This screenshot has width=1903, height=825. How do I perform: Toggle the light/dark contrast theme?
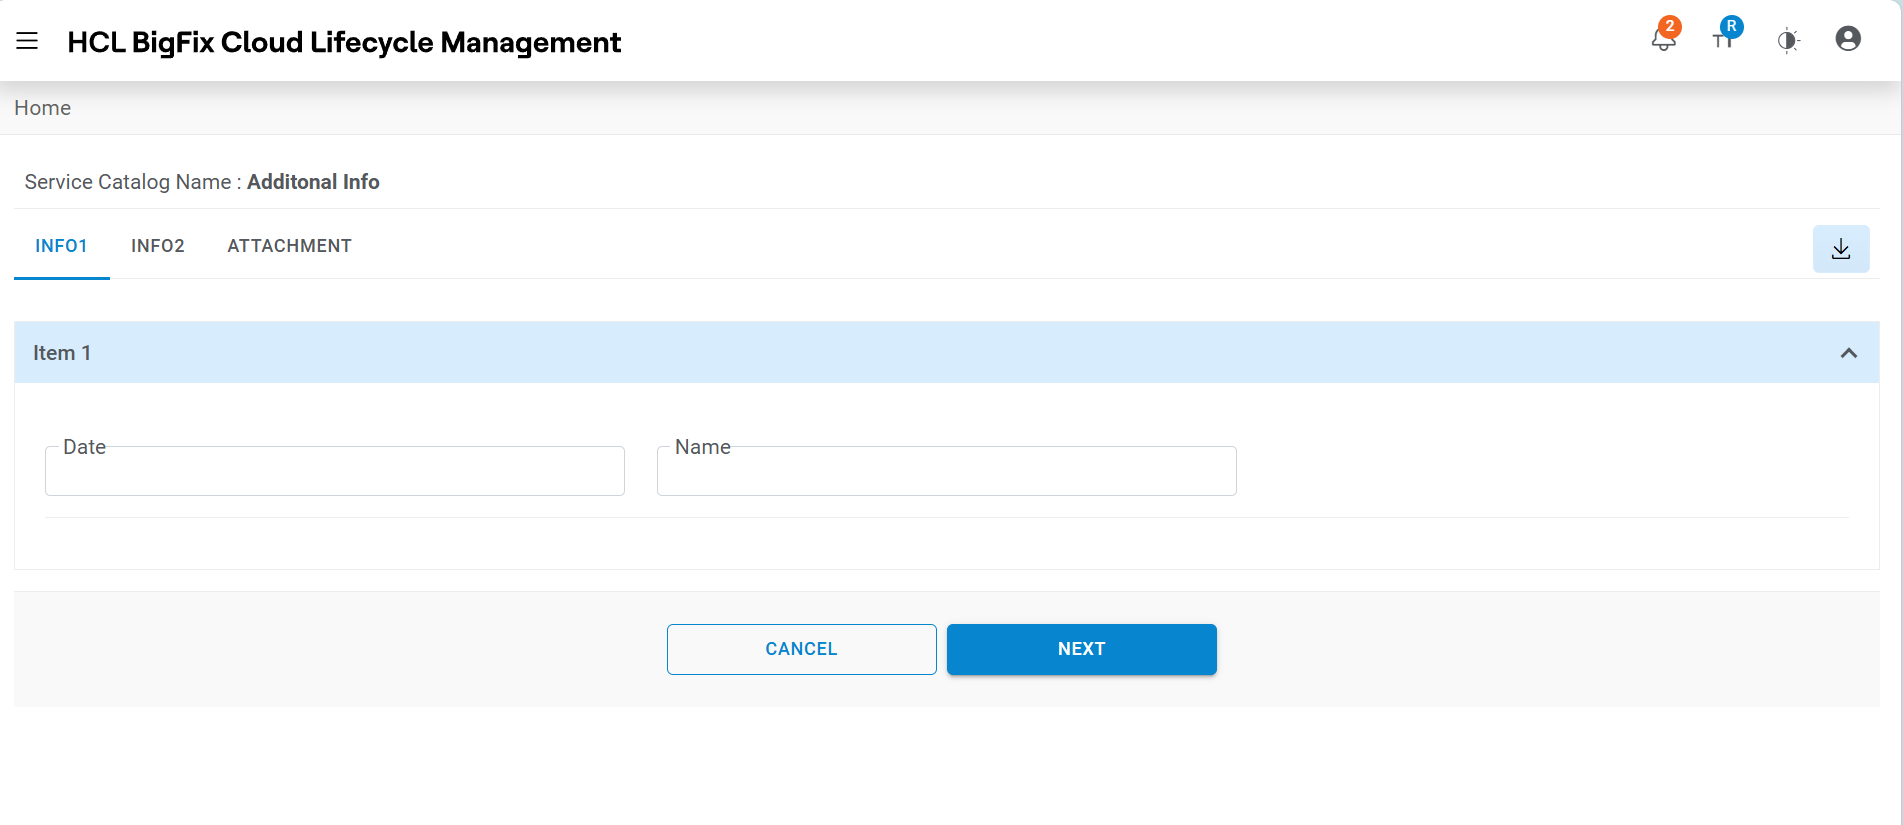click(x=1788, y=41)
